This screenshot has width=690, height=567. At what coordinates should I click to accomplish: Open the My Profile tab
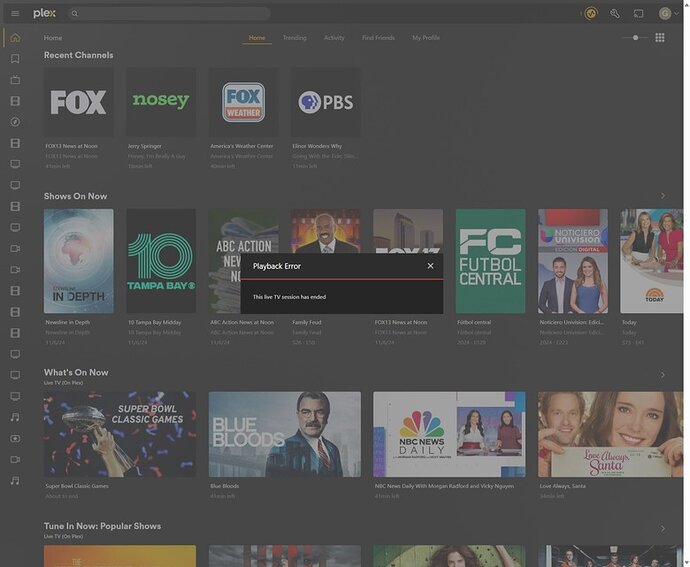tap(426, 38)
